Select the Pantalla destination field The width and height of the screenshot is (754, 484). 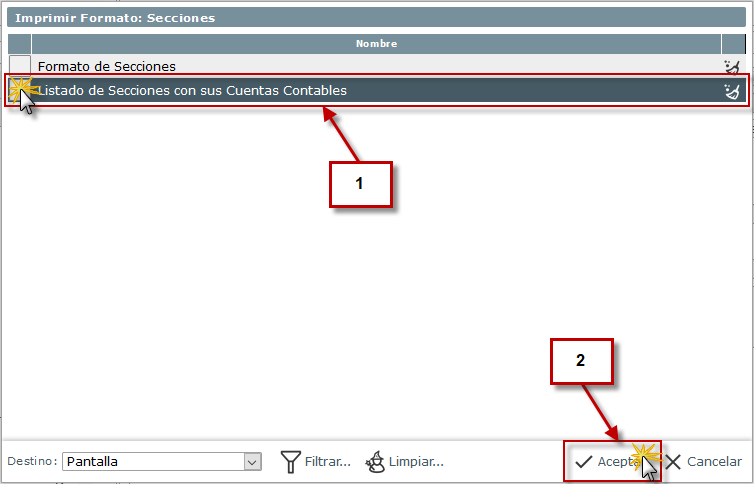[162, 462]
